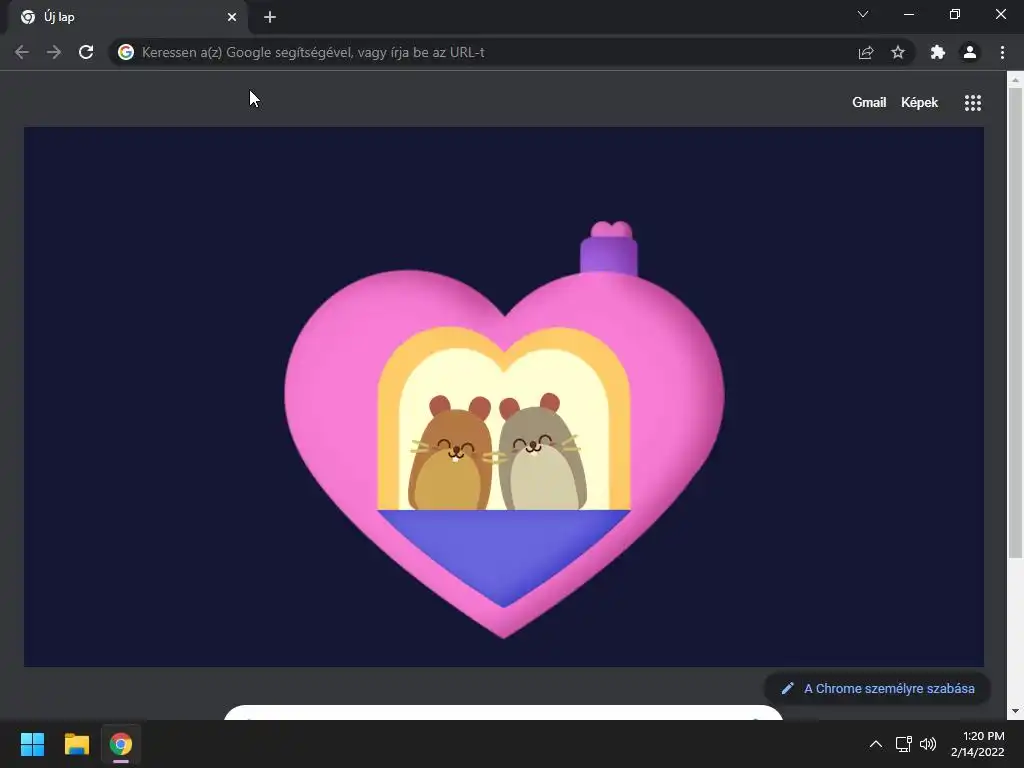Minimize the Chrome window

click(x=909, y=14)
